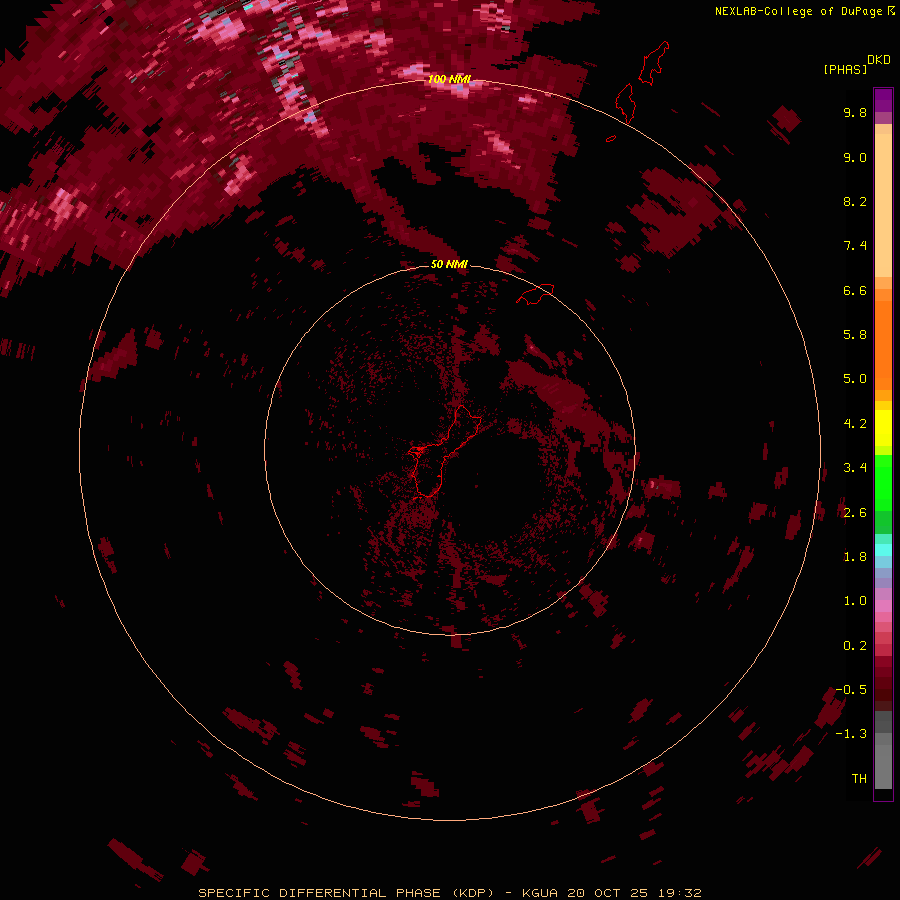This screenshot has width=900, height=900.
Task: Click the 100 NMI range ring label
Action: (x=449, y=79)
